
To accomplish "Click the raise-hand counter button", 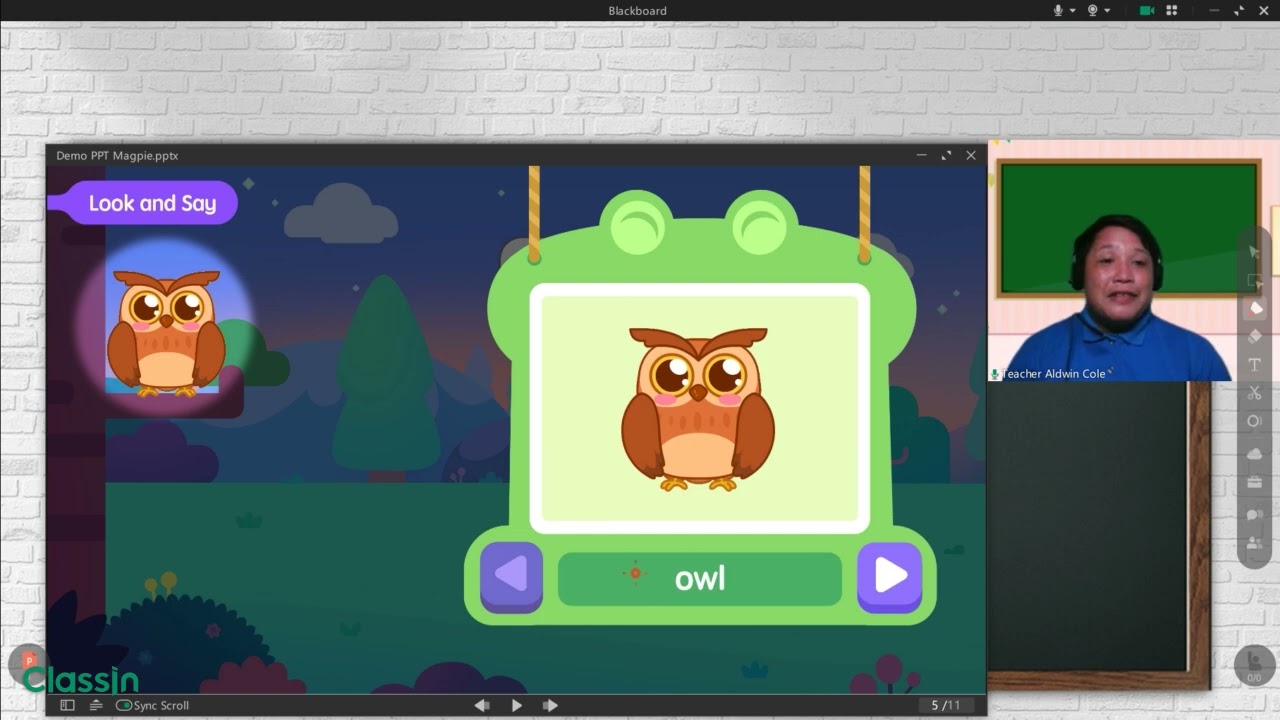I will coord(1254,665).
